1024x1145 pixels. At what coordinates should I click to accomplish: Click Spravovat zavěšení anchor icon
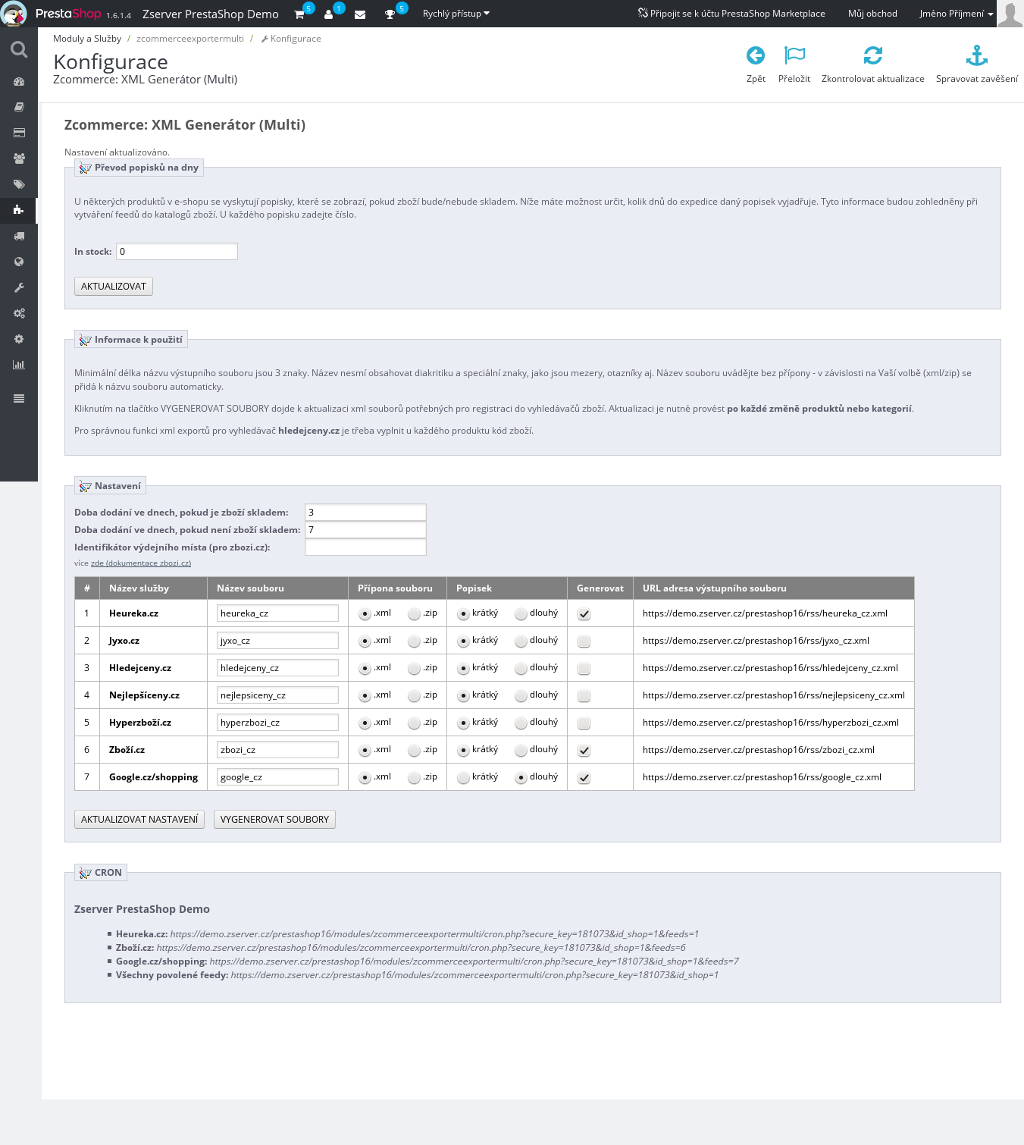click(977, 55)
